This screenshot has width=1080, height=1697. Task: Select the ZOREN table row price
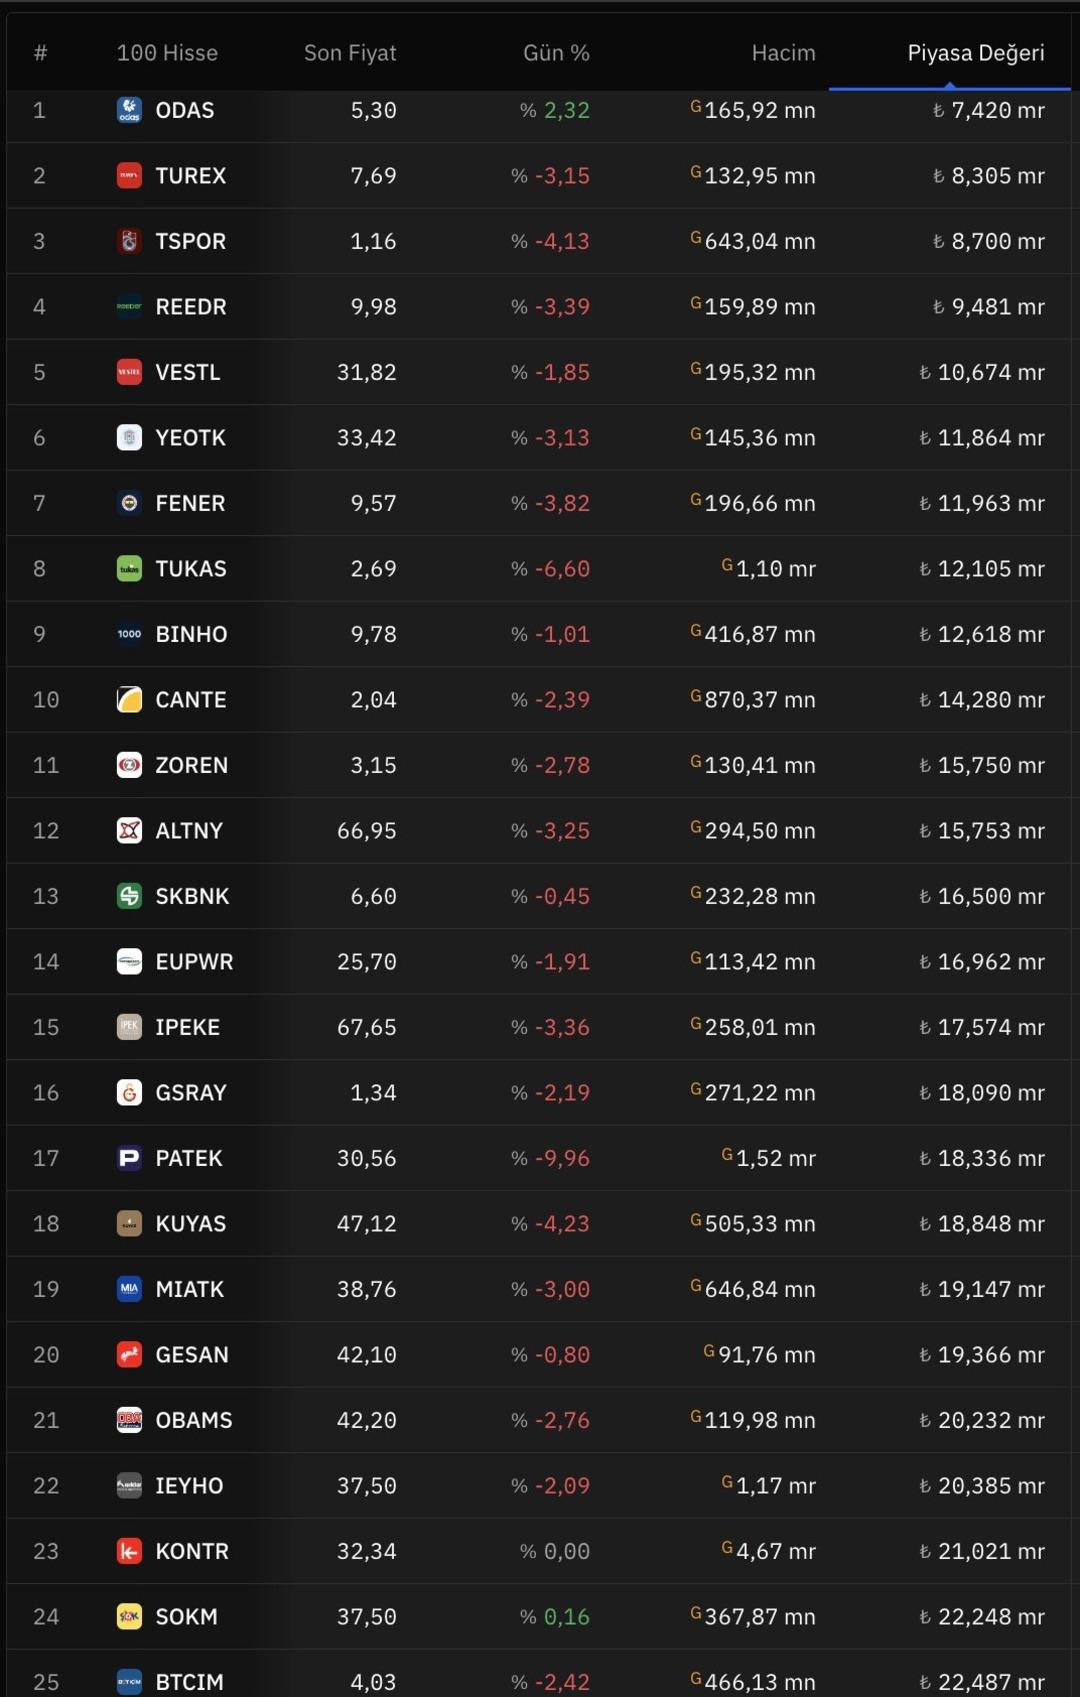(373, 765)
